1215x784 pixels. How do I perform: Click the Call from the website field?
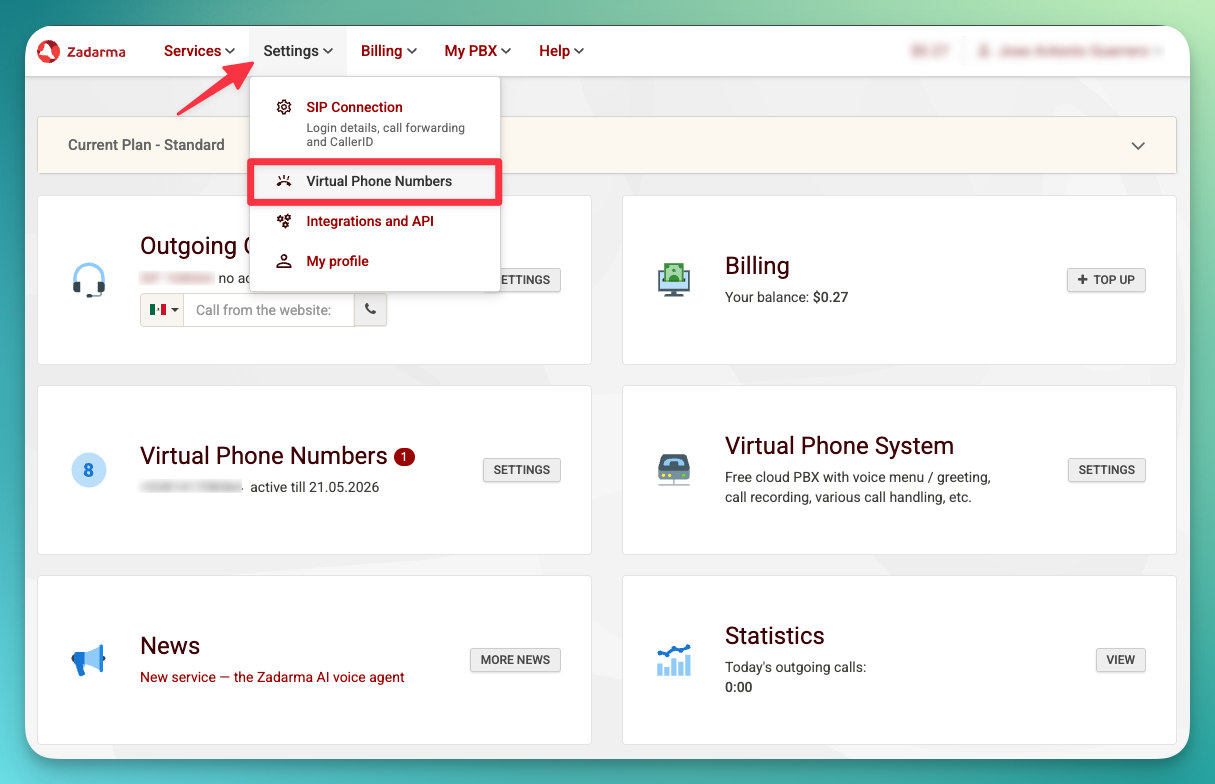point(267,310)
